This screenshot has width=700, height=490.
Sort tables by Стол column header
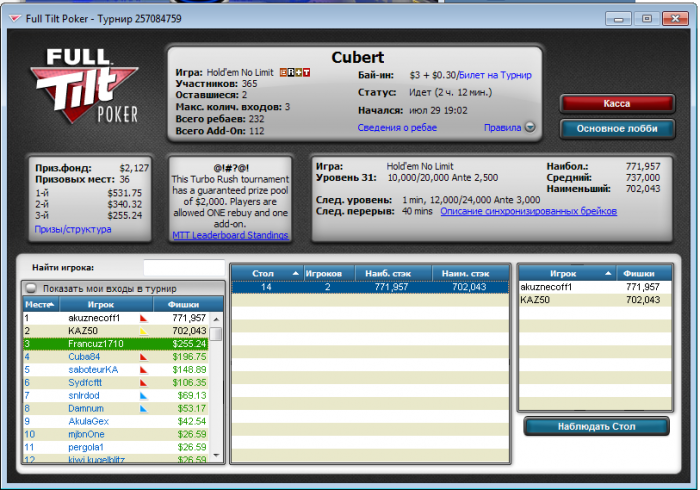pyautogui.click(x=267, y=273)
